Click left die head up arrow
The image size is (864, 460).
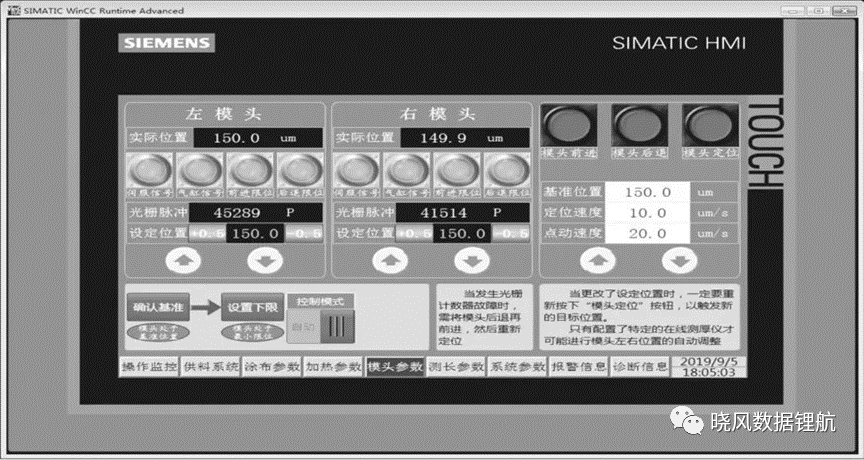183,260
